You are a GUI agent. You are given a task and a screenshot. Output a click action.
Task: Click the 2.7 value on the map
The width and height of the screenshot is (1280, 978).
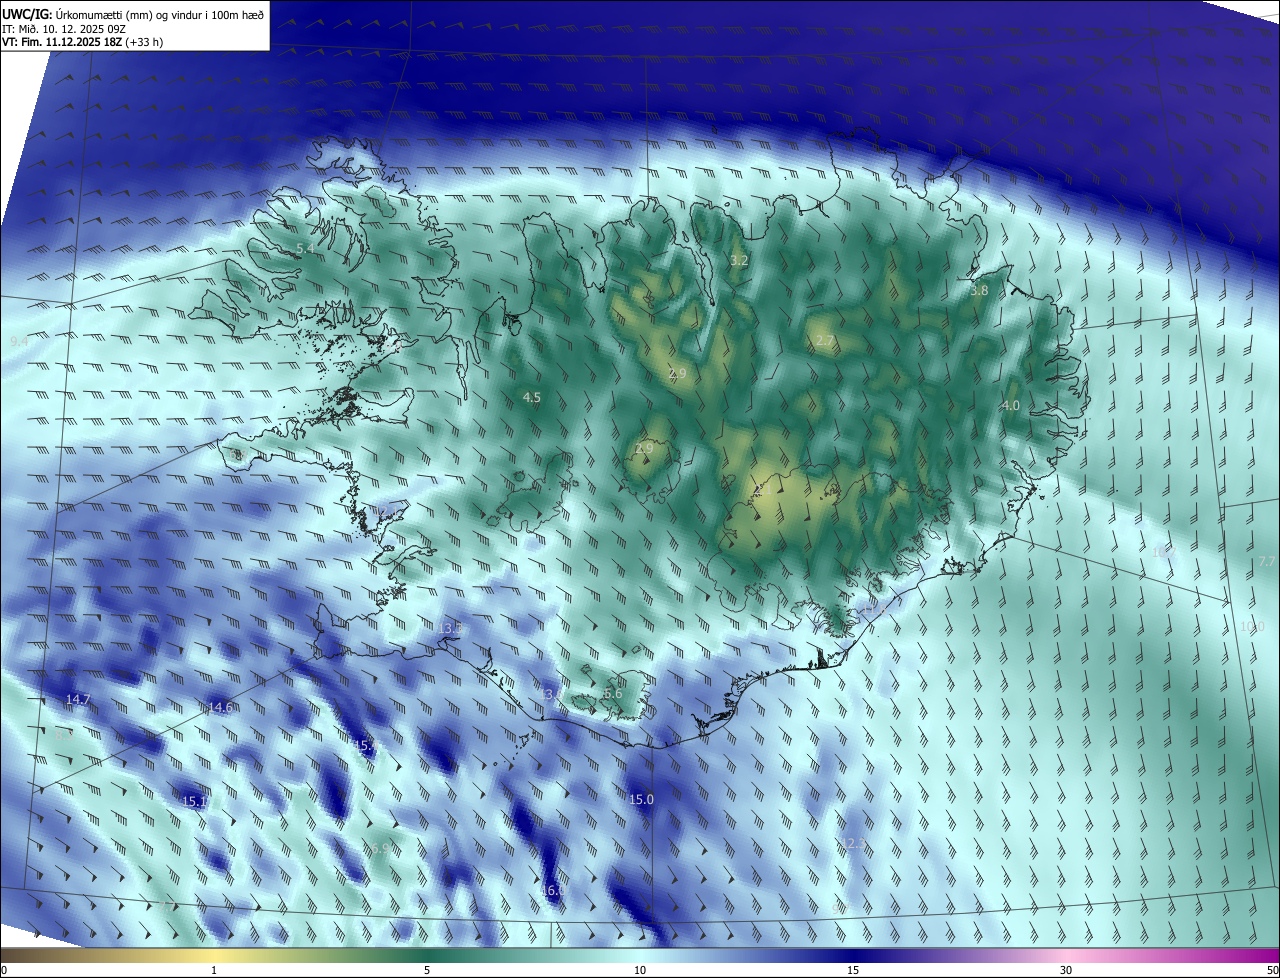824,341
